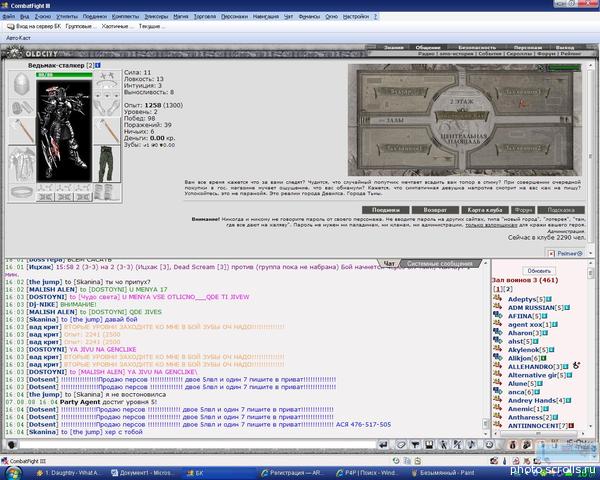The width and height of the screenshot is (600, 480).
Task: Click the chat log vertical scrollbar
Action: tap(486, 348)
